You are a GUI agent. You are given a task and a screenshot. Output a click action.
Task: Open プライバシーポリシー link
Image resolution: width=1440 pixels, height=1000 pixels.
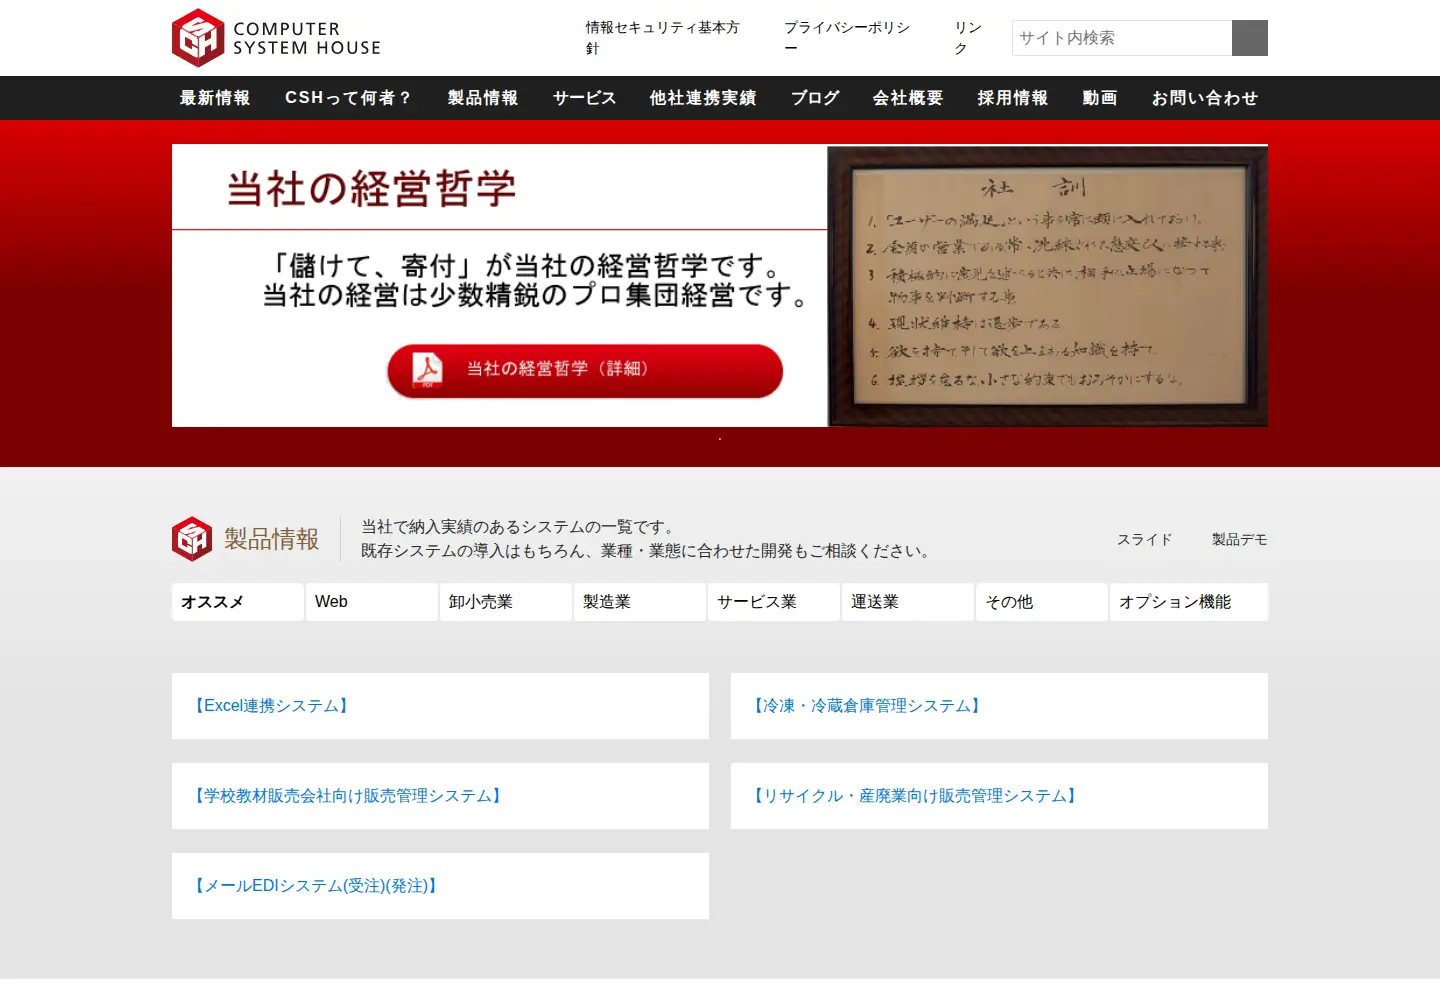pyautogui.click(x=847, y=38)
